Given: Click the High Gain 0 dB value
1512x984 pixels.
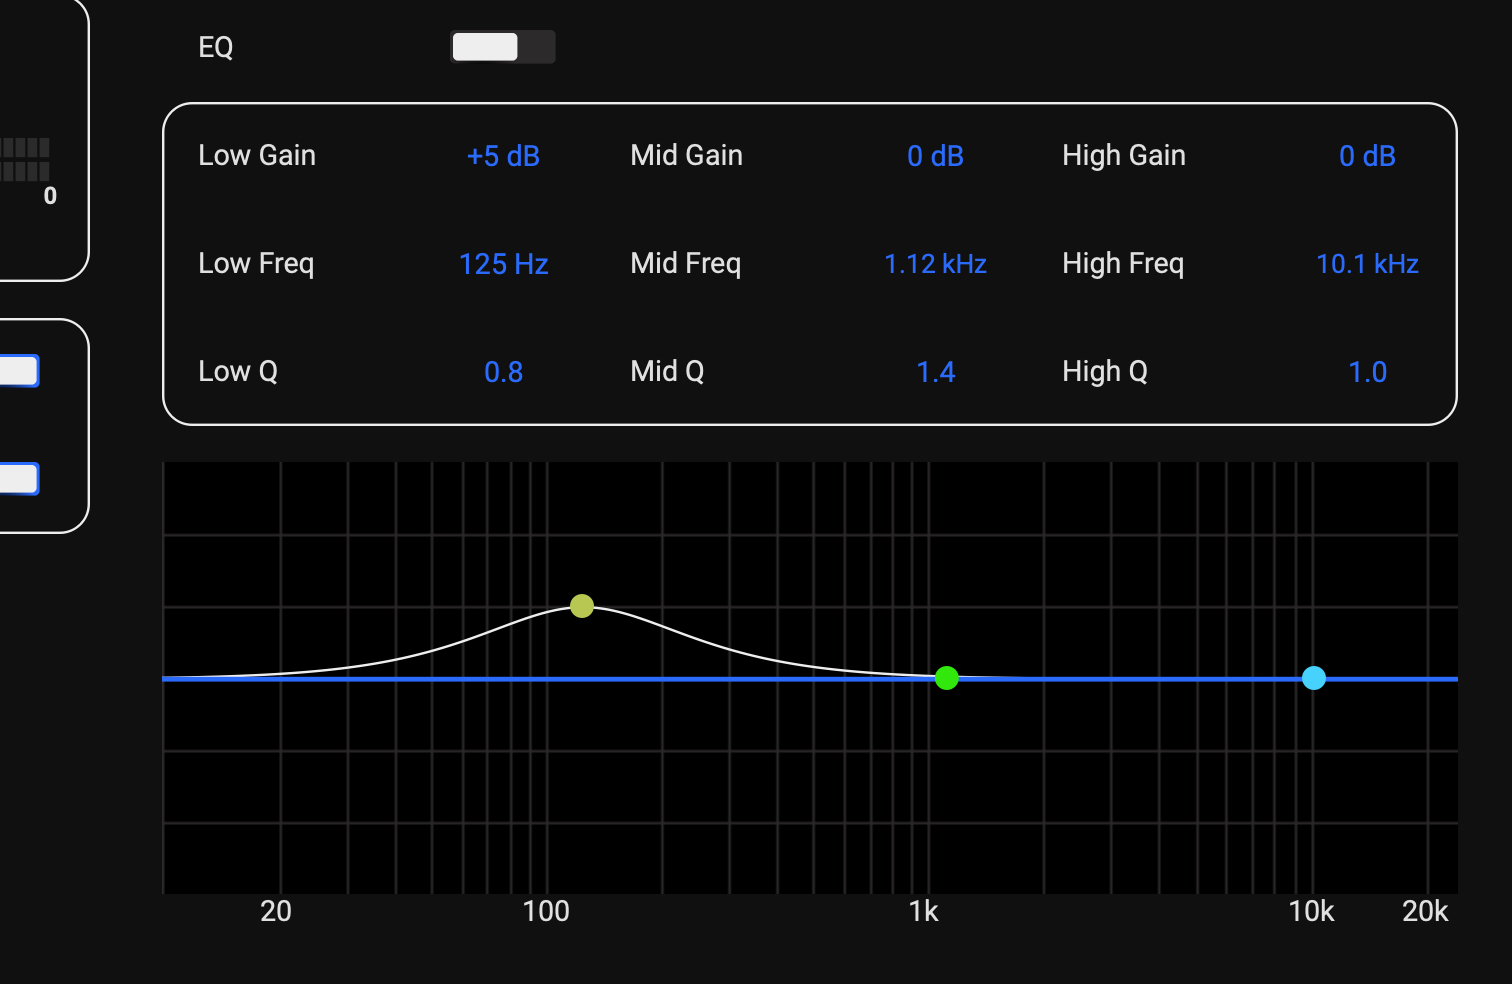Looking at the screenshot, I should tap(1367, 156).
